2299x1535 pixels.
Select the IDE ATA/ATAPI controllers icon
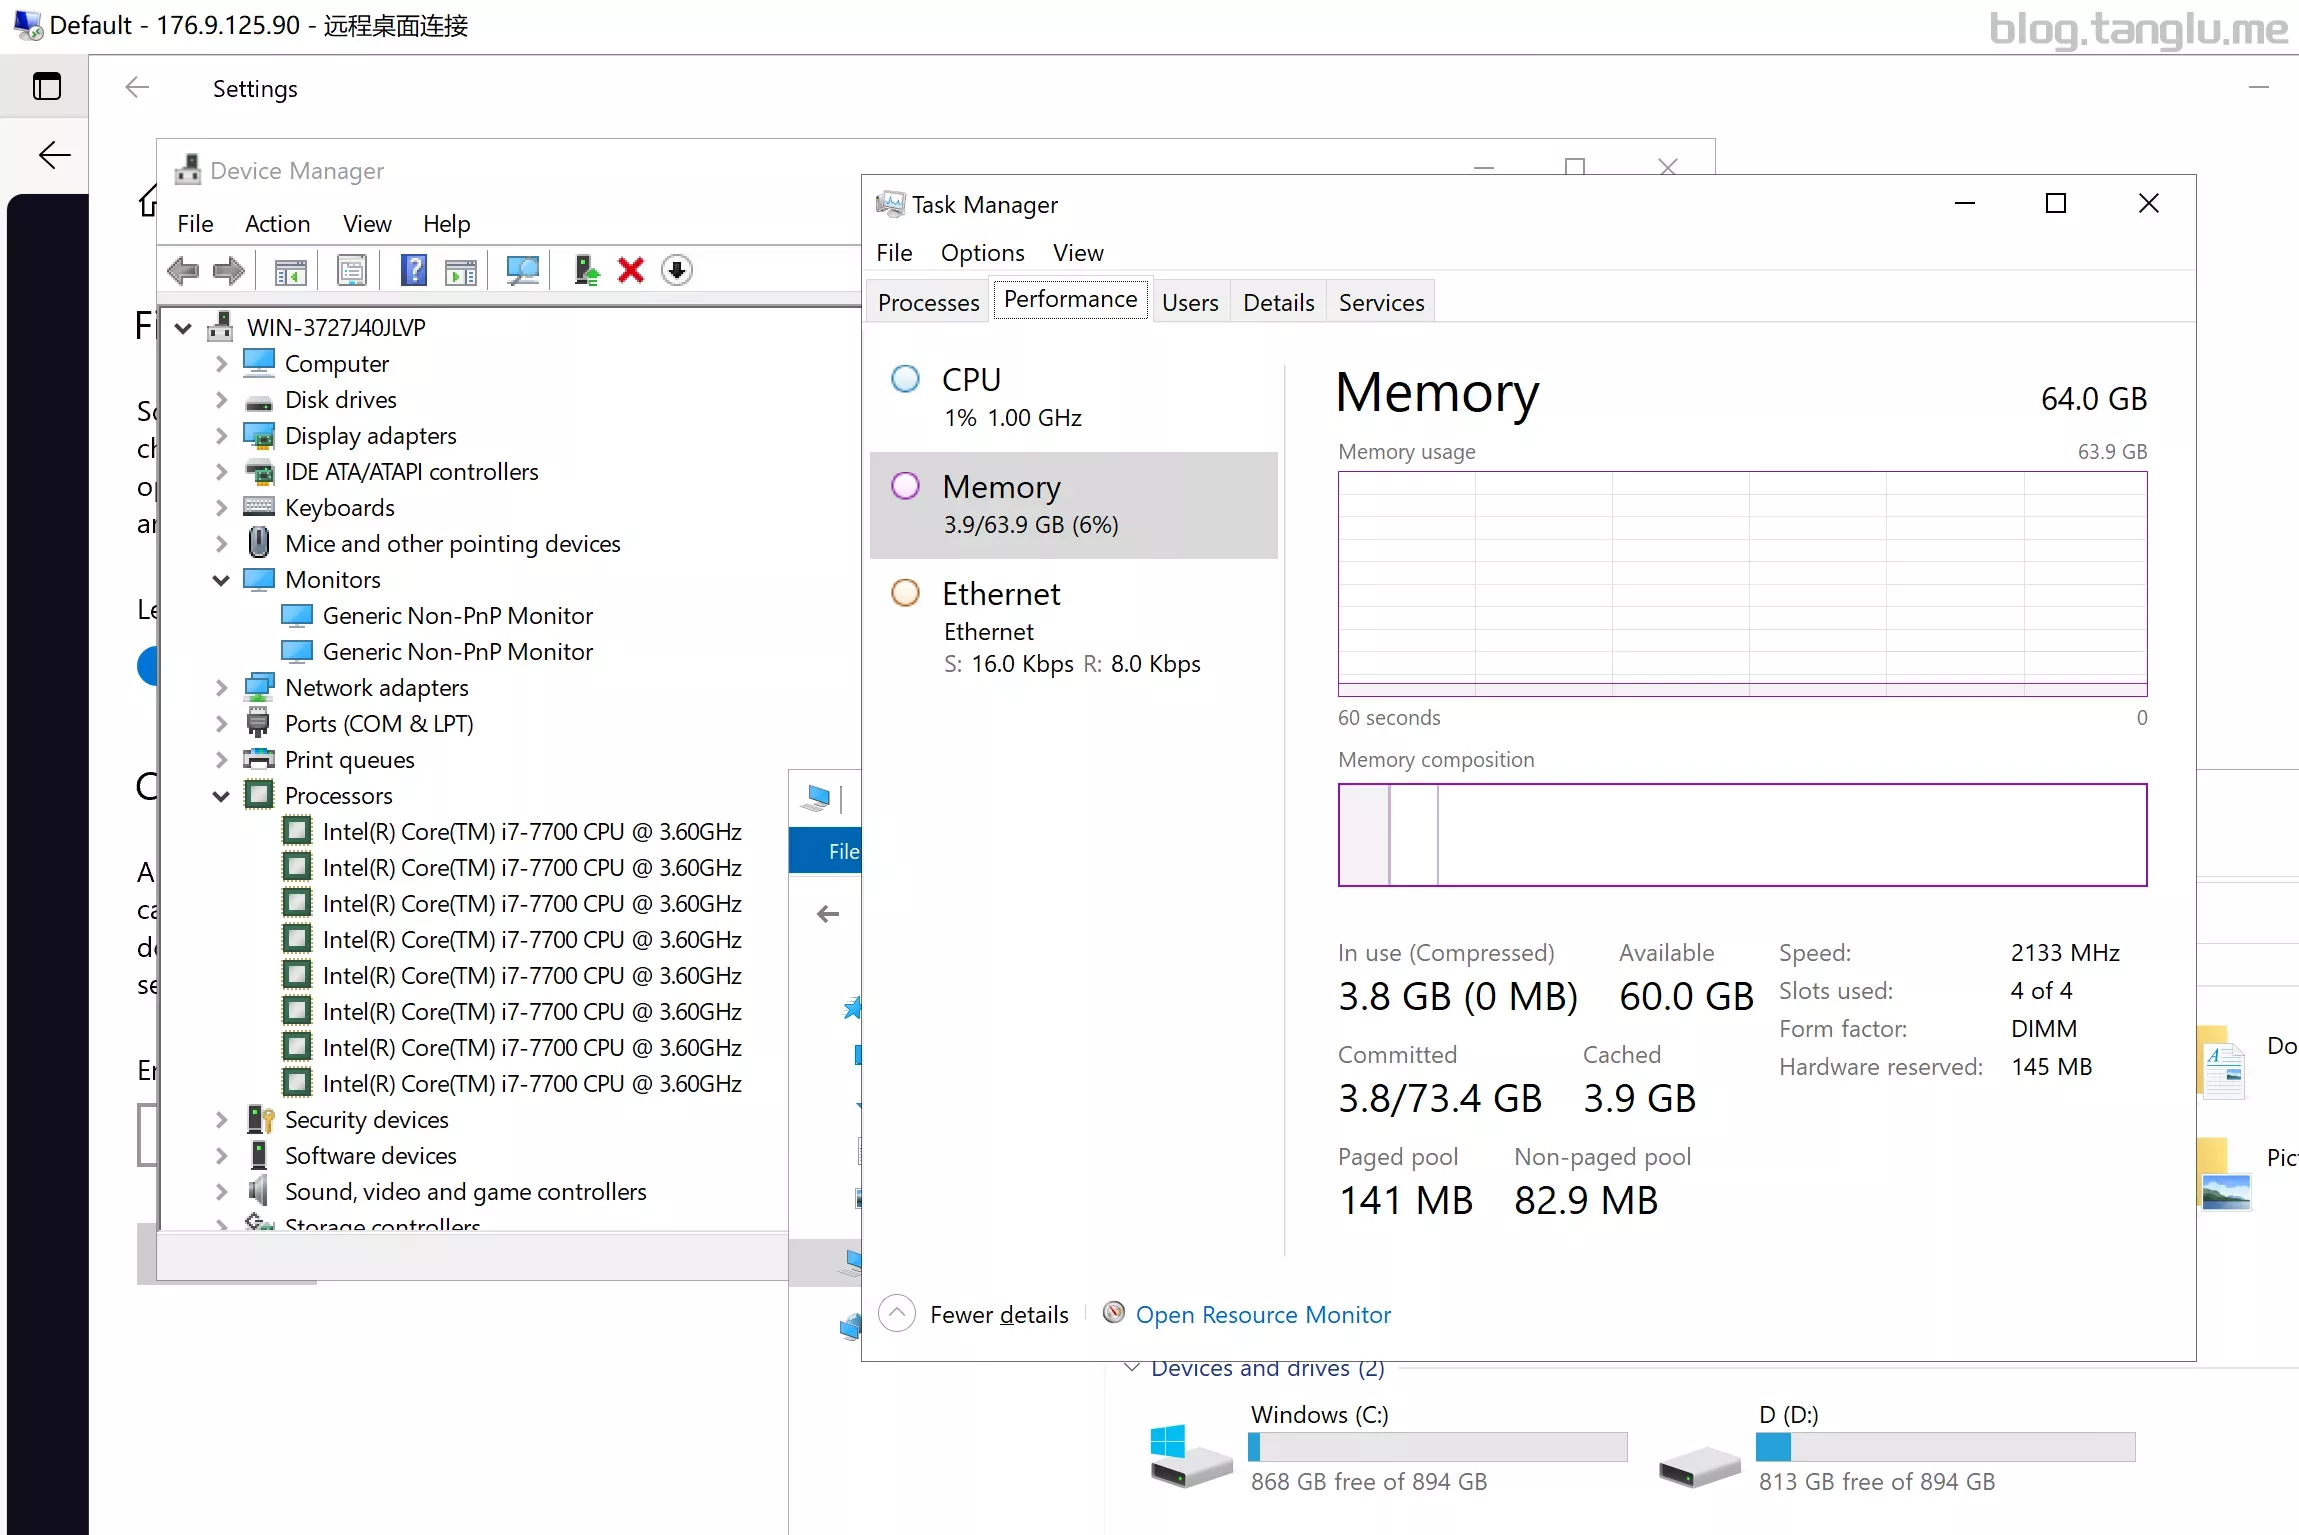coord(259,471)
